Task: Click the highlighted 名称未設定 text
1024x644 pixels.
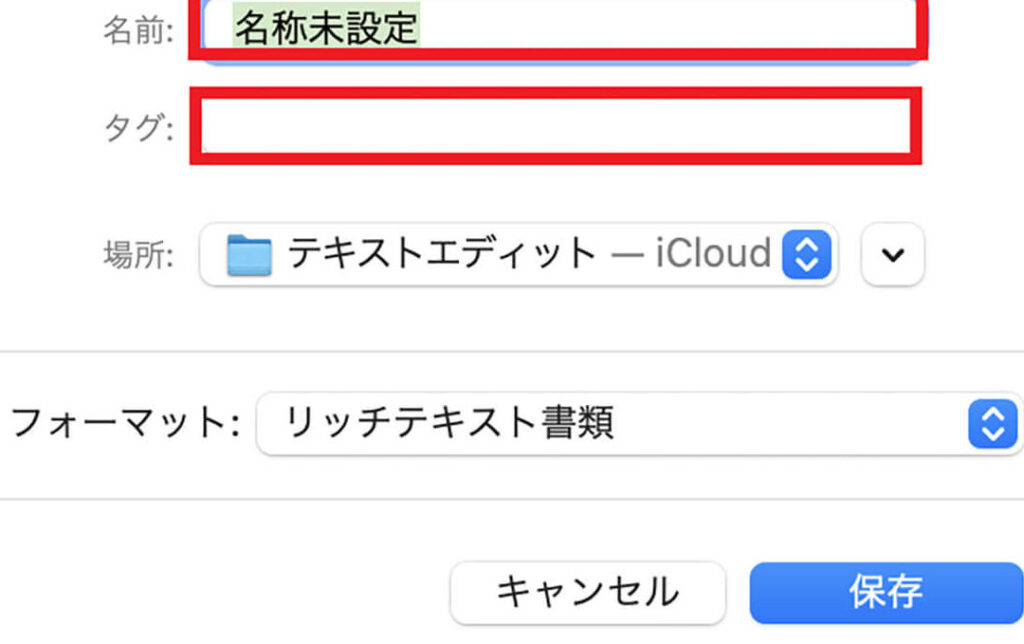Action: click(327, 28)
